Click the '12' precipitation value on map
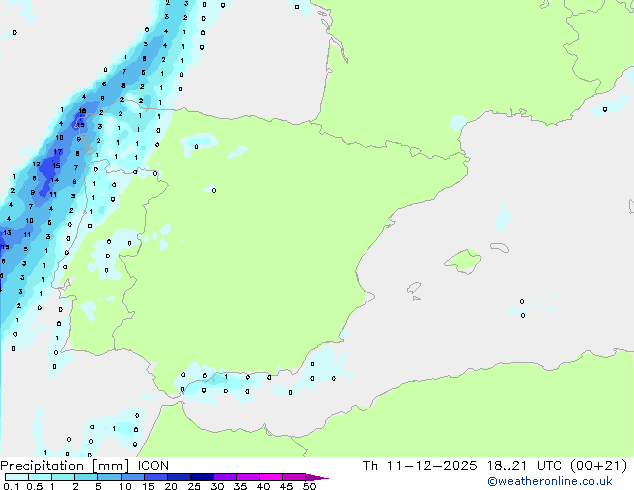The height and width of the screenshot is (490, 634). click(36, 164)
